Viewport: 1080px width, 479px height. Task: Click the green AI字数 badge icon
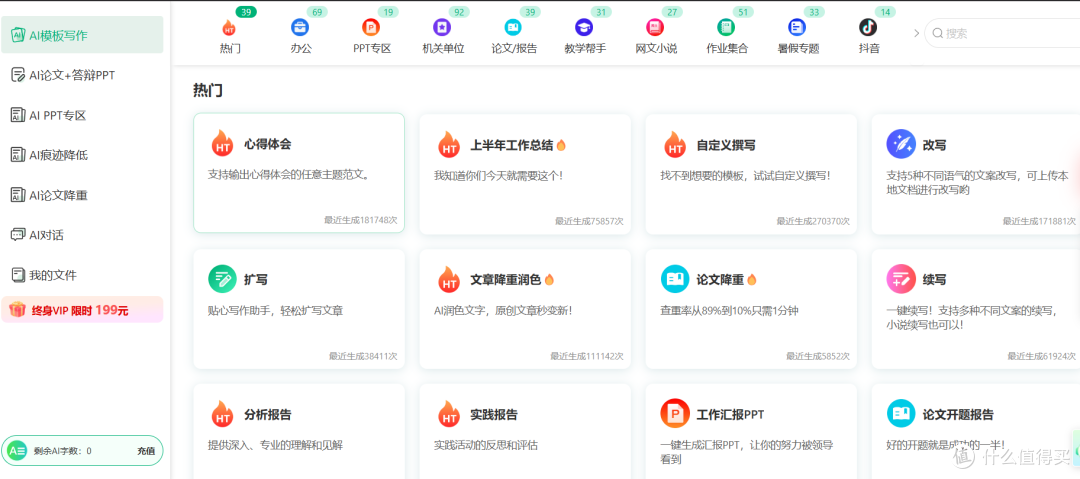tap(17, 451)
